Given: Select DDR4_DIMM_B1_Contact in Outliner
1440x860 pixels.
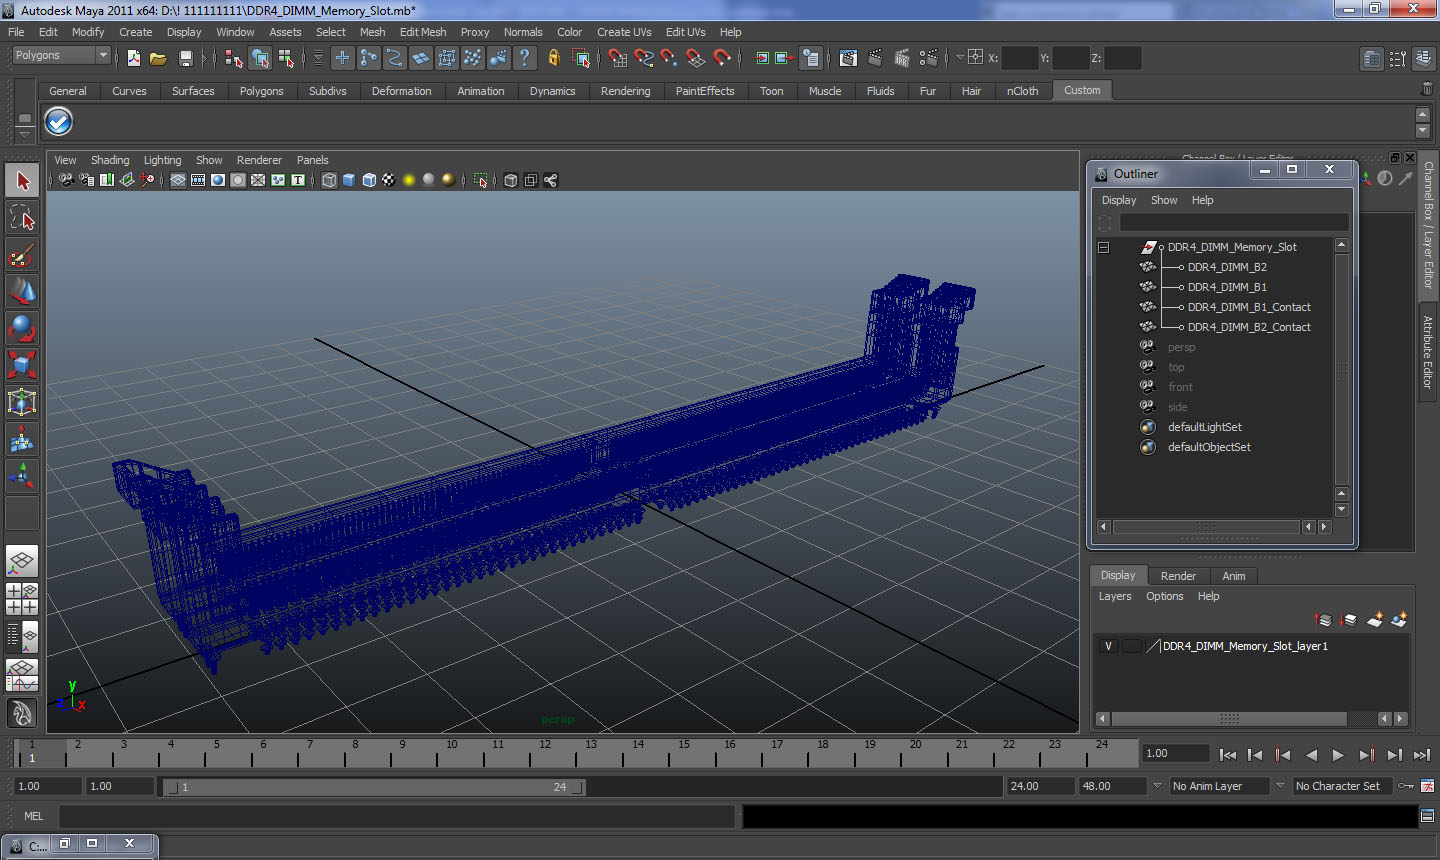Looking at the screenshot, I should click(x=1249, y=307).
